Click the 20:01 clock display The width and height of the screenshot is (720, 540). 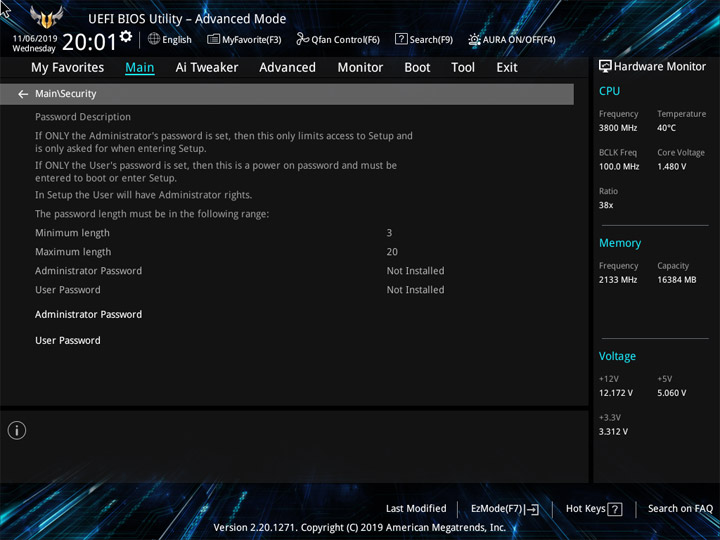click(90, 42)
